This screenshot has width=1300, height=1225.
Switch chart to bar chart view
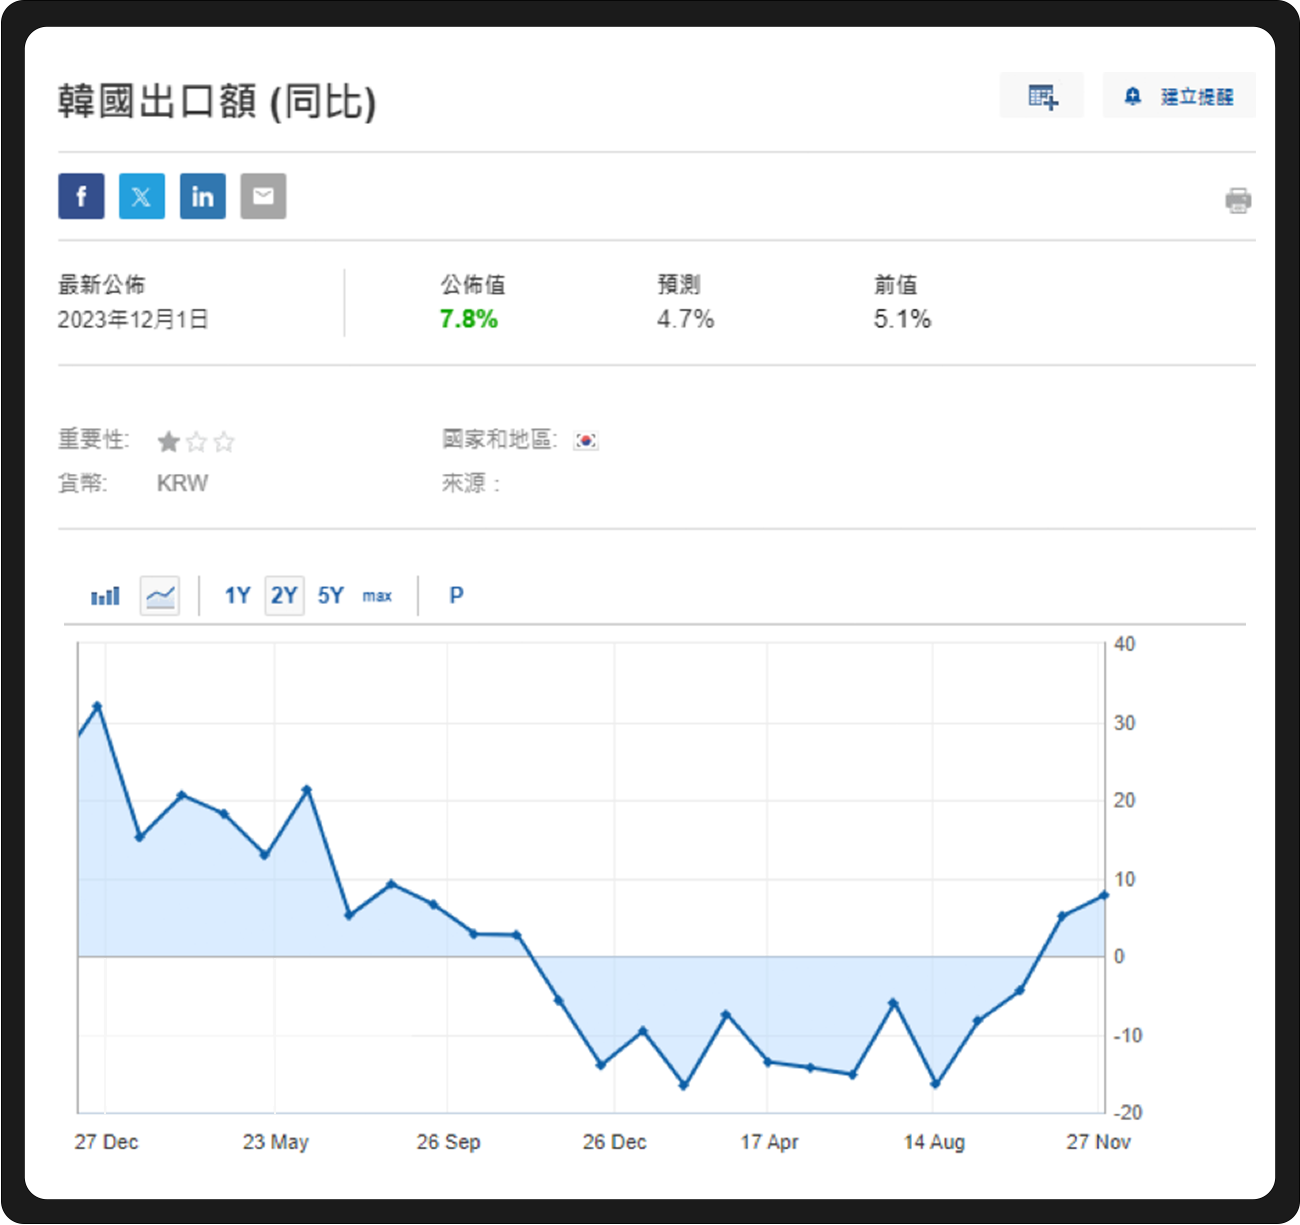tap(104, 595)
